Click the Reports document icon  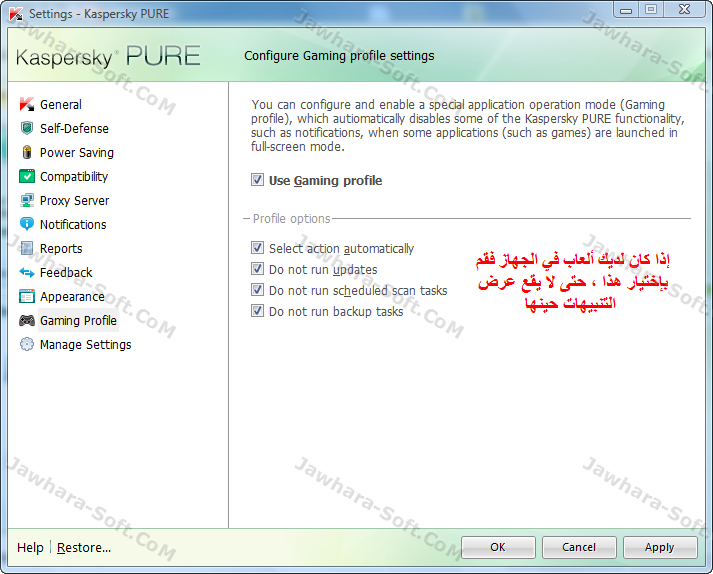tap(27, 248)
